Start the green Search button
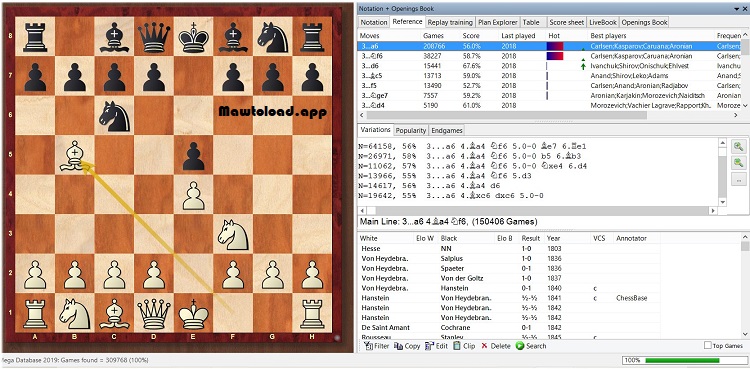Screen dimensions: 750x369 click(520, 346)
